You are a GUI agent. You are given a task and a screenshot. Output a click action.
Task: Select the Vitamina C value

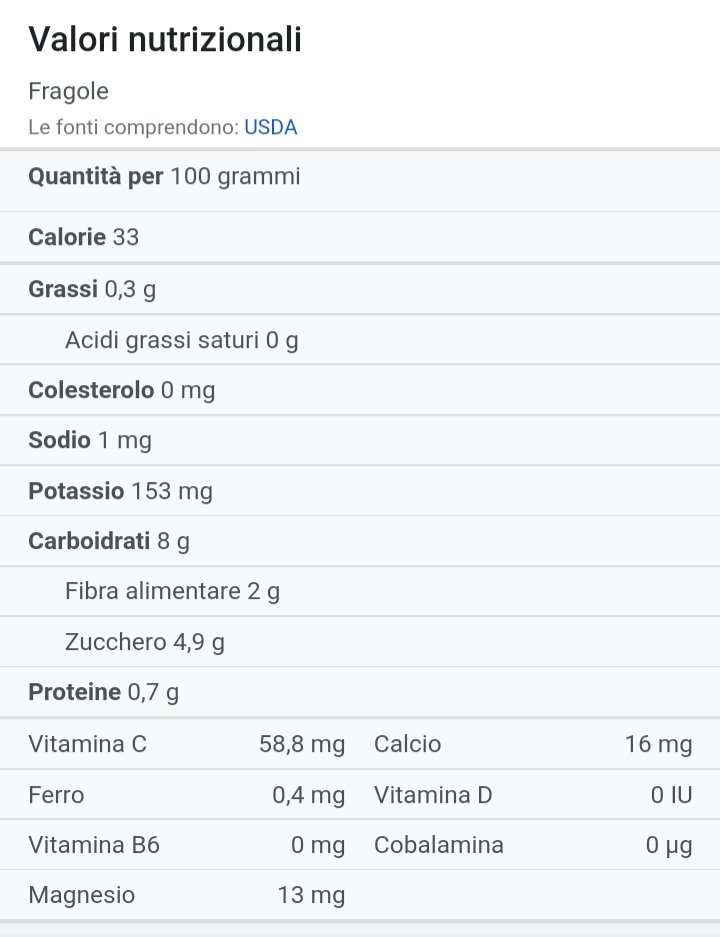[x=302, y=745]
